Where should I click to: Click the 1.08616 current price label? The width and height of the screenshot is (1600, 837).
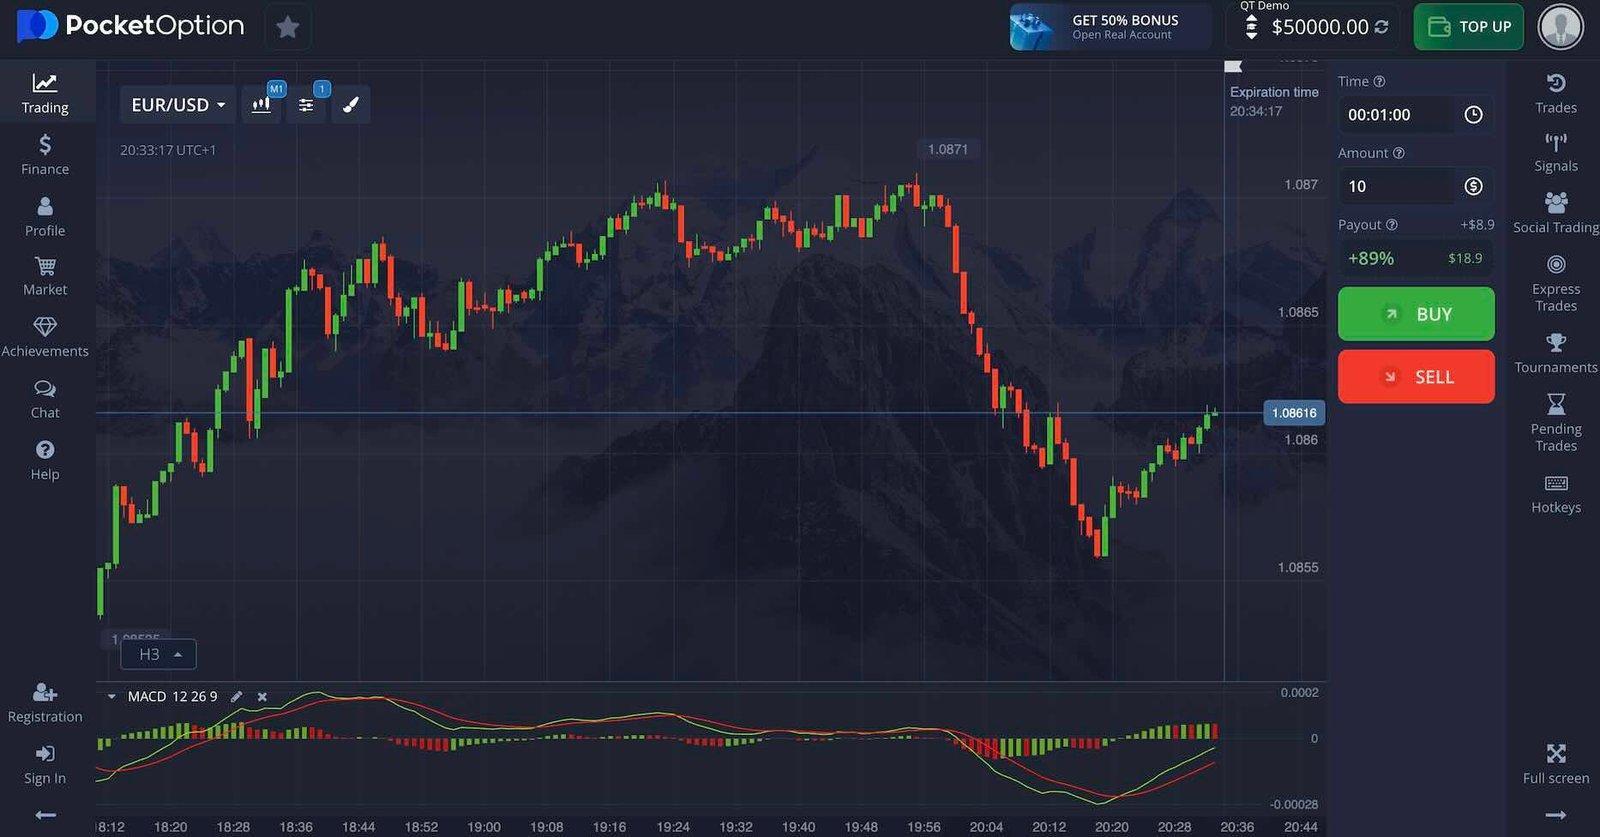1294,413
